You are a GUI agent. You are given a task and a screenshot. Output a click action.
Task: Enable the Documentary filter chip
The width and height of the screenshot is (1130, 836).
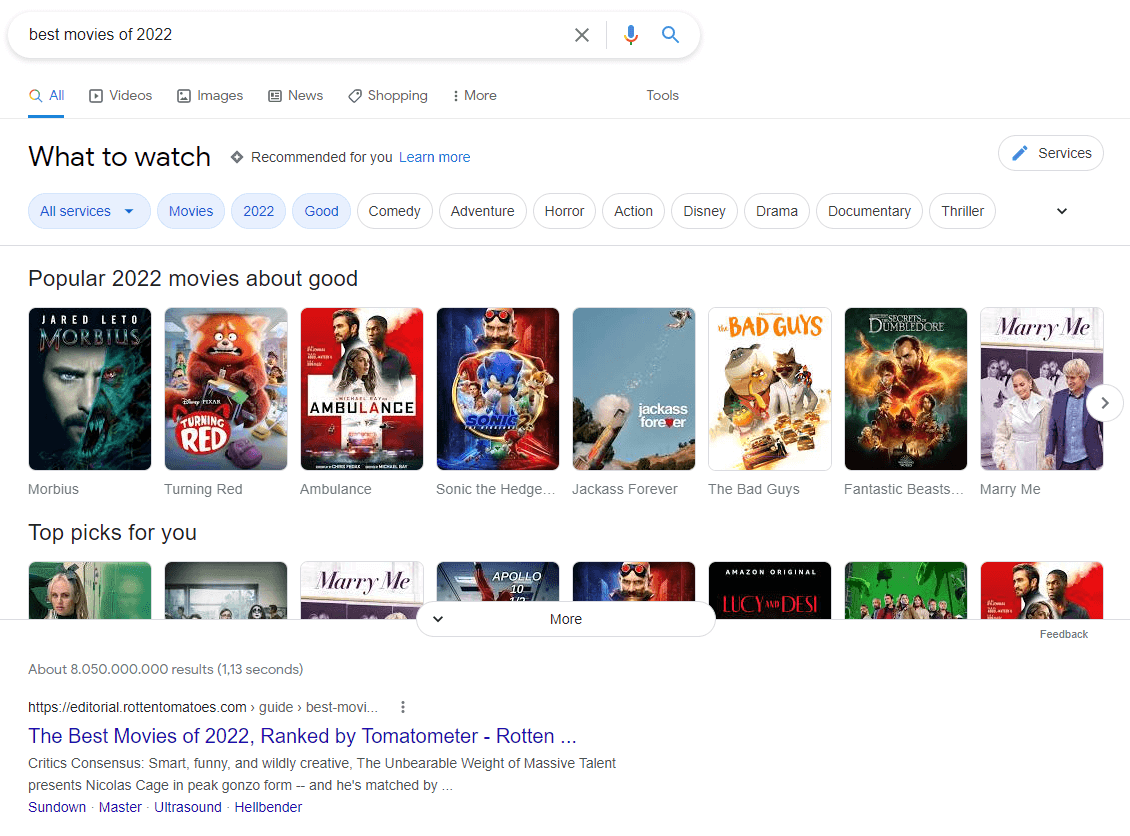[869, 211]
